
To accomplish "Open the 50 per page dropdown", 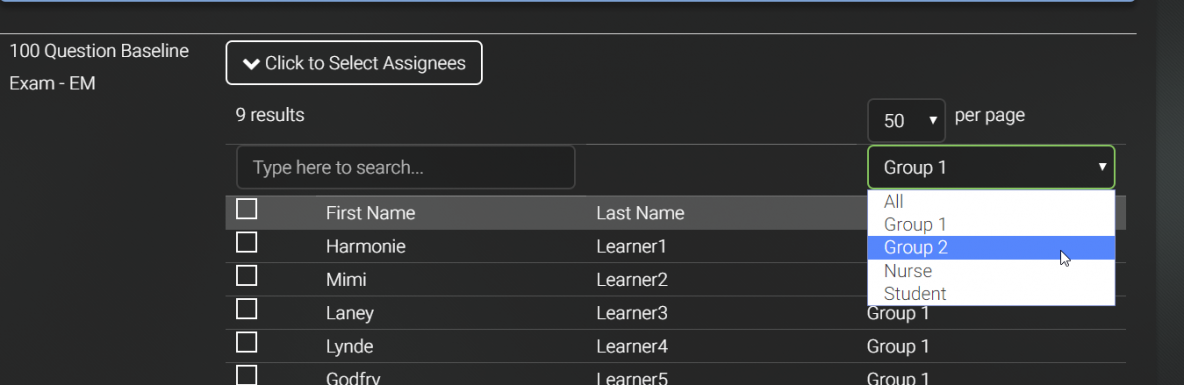I will (906, 121).
